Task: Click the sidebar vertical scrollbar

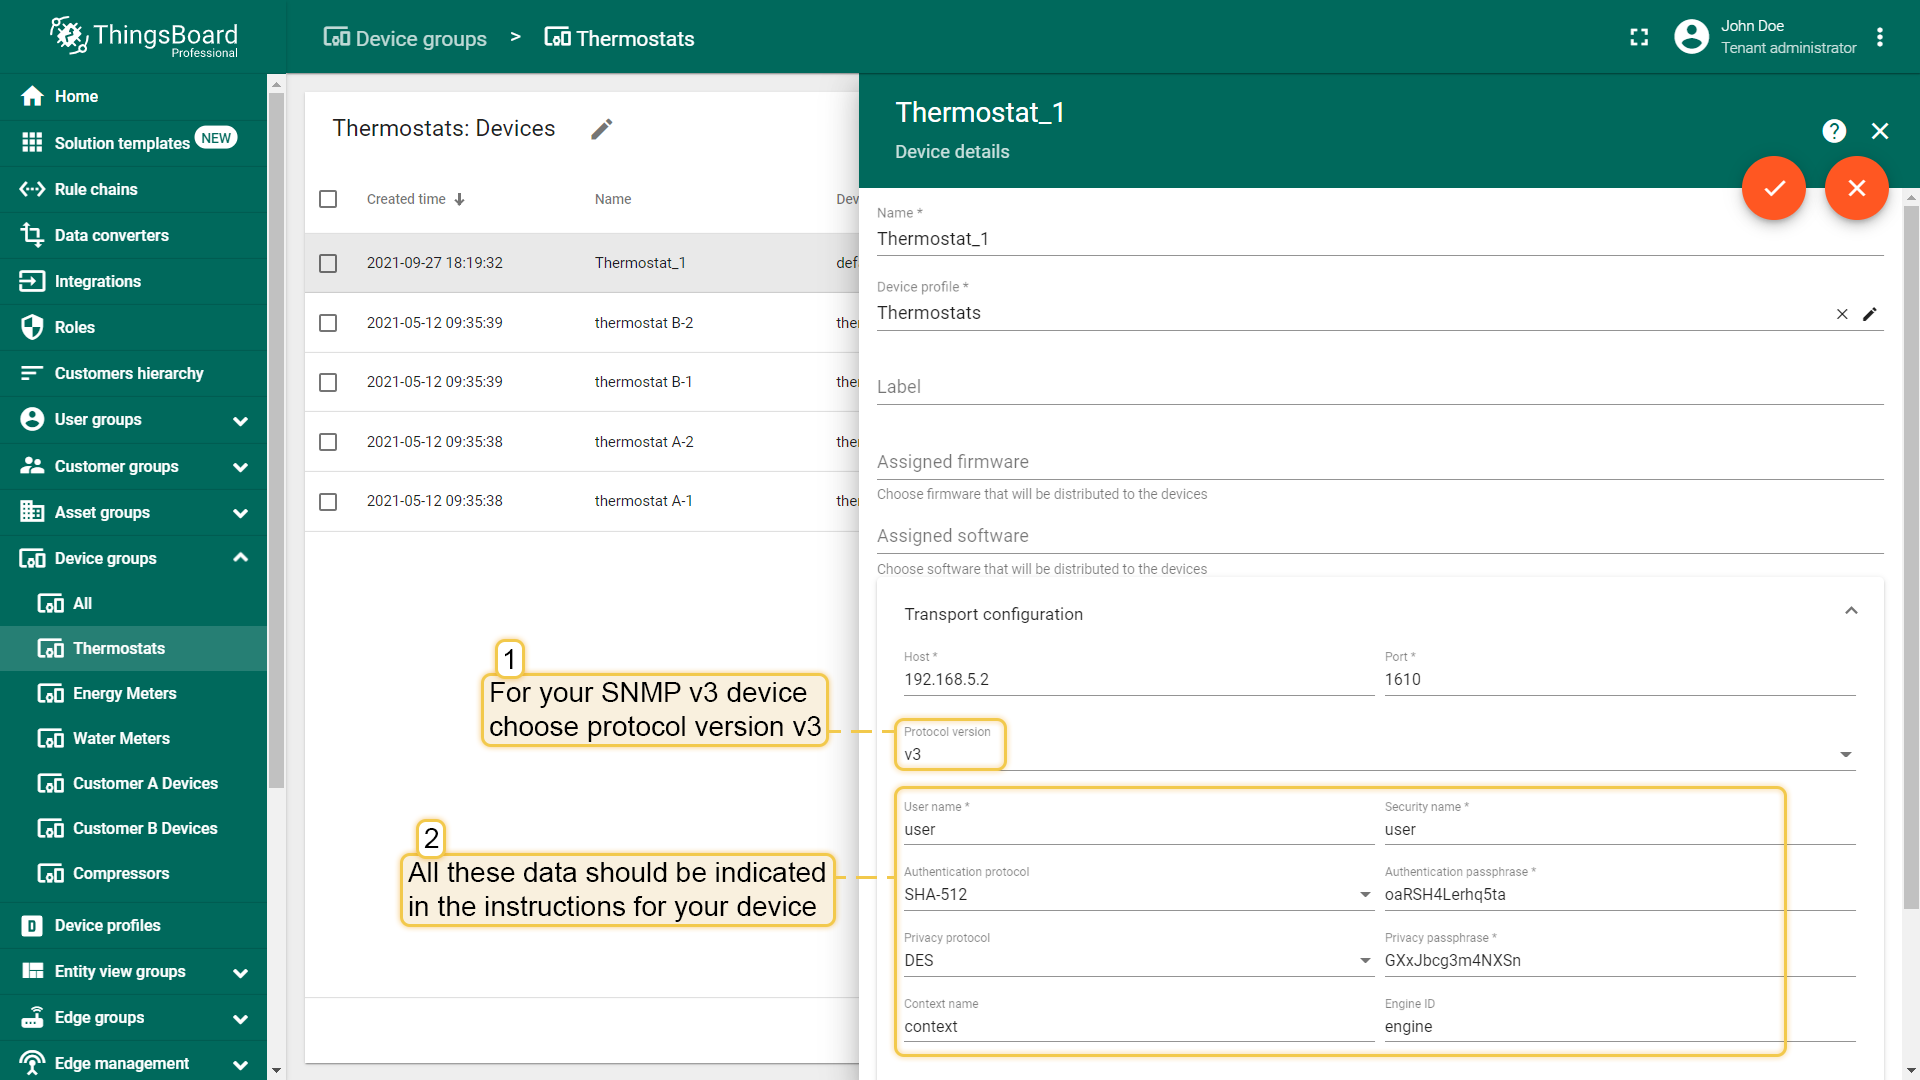Action: point(276,440)
